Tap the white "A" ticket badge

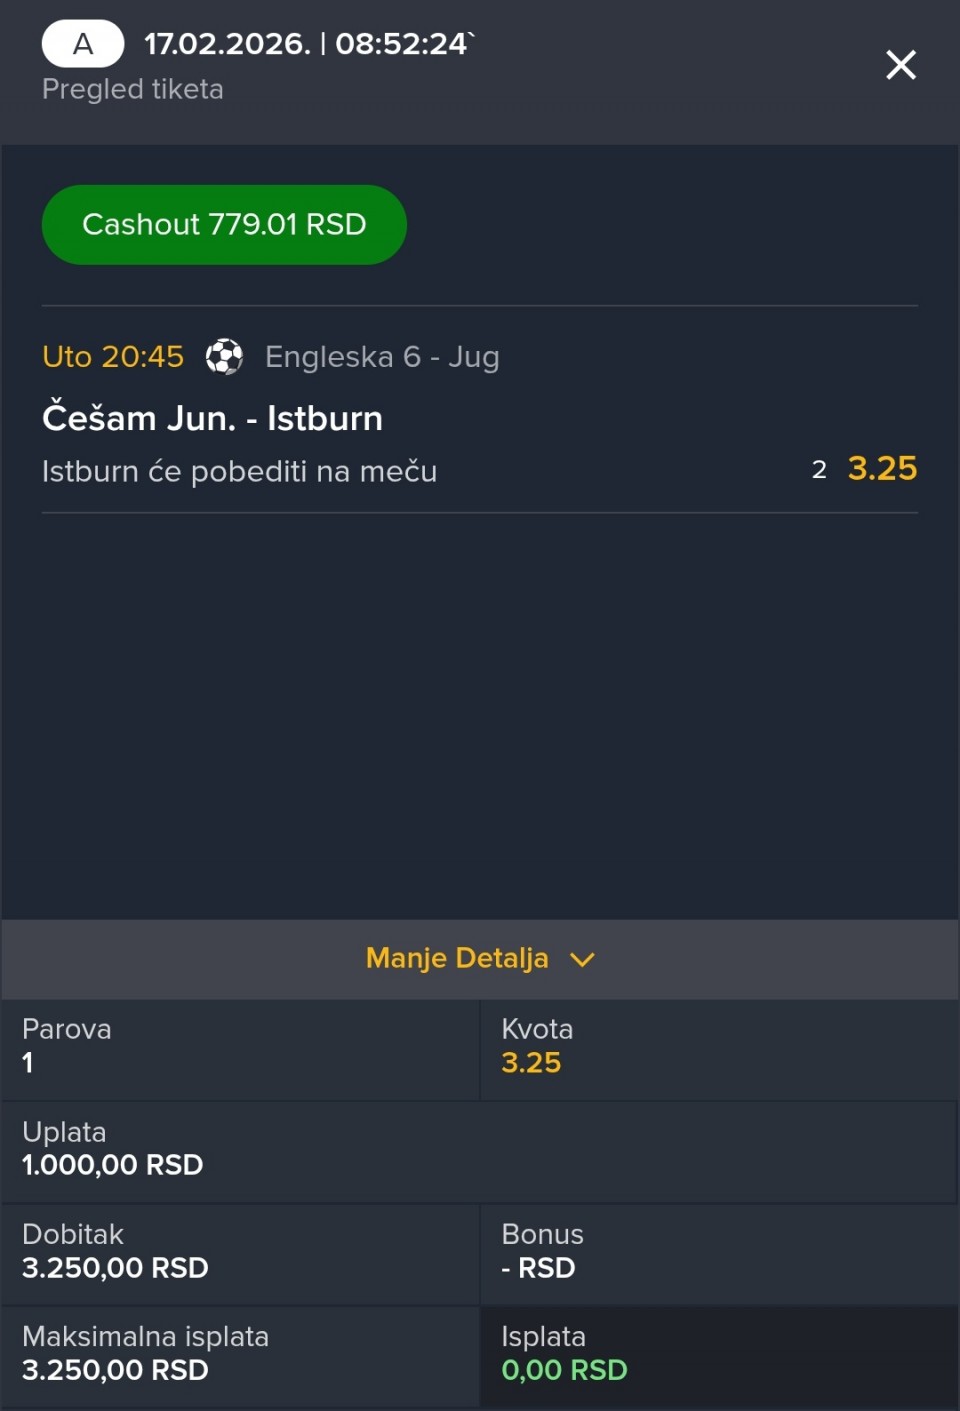coord(83,44)
